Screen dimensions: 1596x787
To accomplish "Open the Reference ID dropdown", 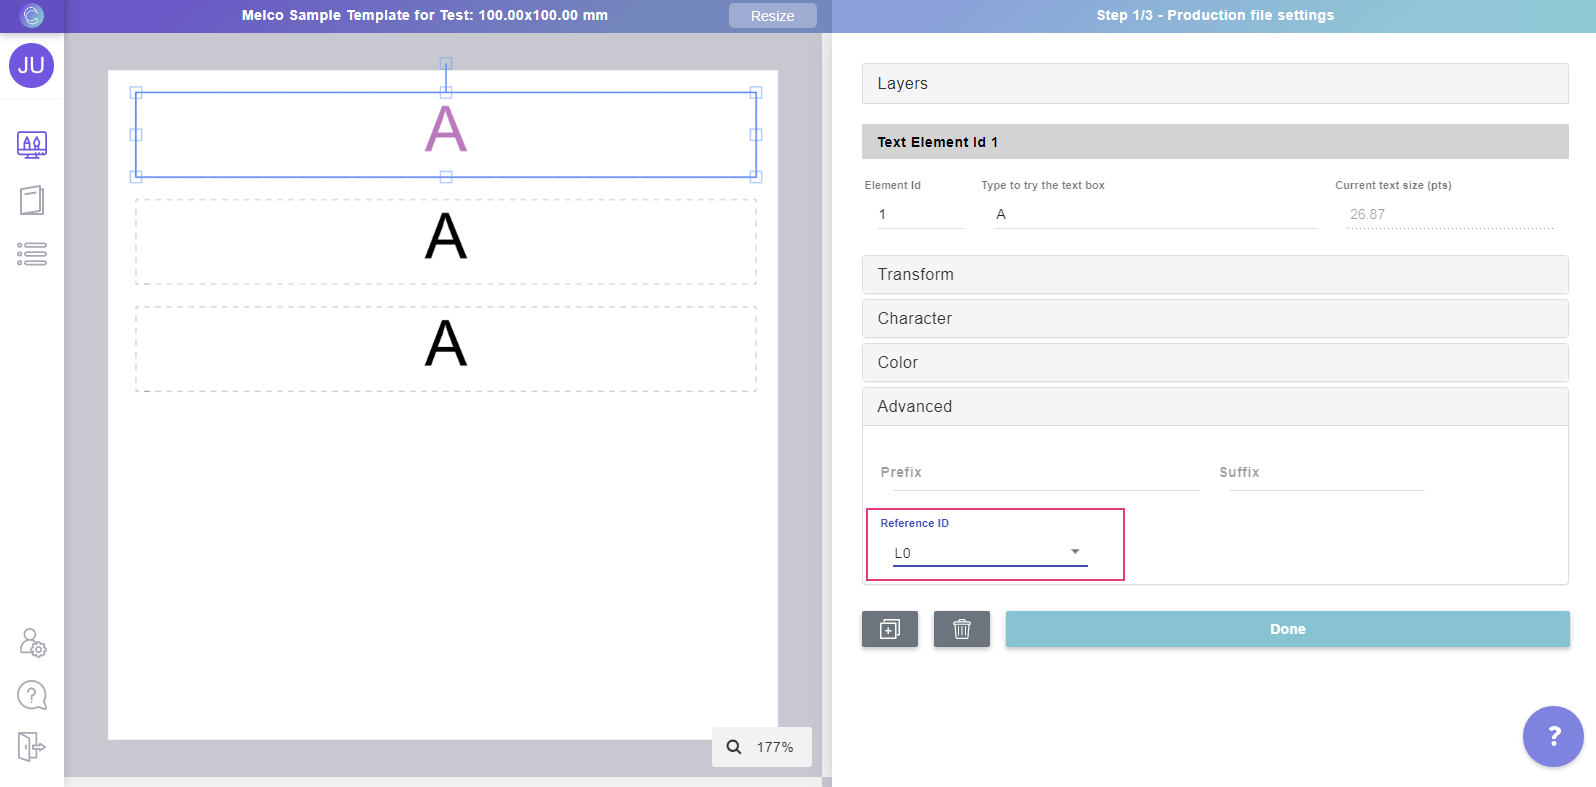I will (x=989, y=553).
